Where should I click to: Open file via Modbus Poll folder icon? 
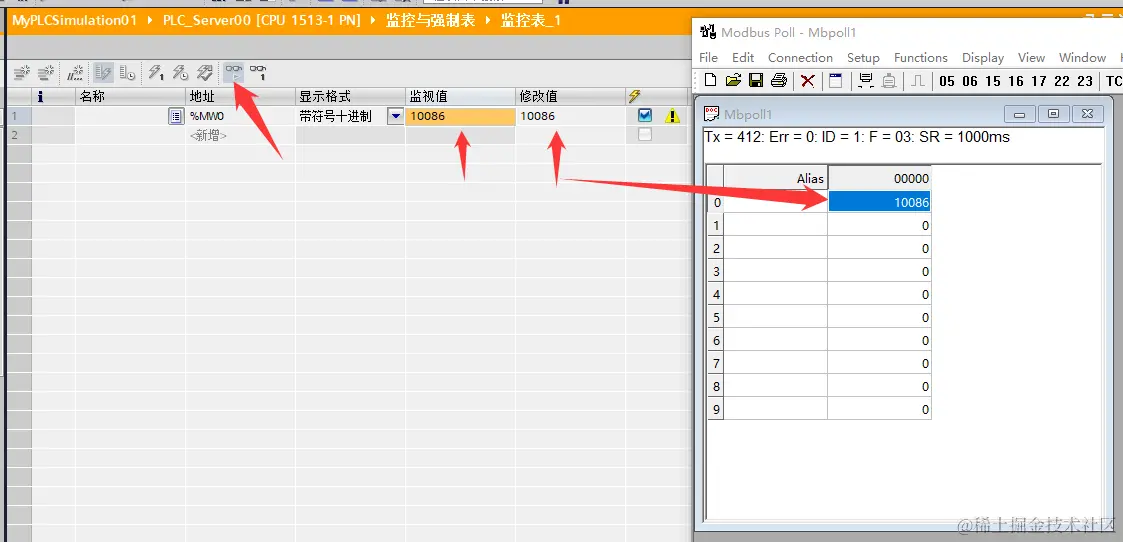732,80
